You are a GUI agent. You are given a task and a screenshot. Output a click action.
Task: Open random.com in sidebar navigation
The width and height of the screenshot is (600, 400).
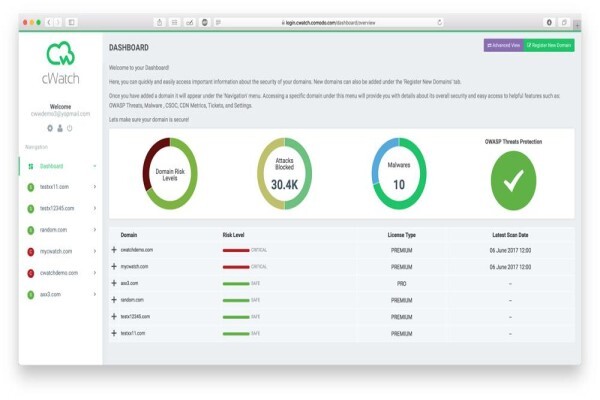53,230
